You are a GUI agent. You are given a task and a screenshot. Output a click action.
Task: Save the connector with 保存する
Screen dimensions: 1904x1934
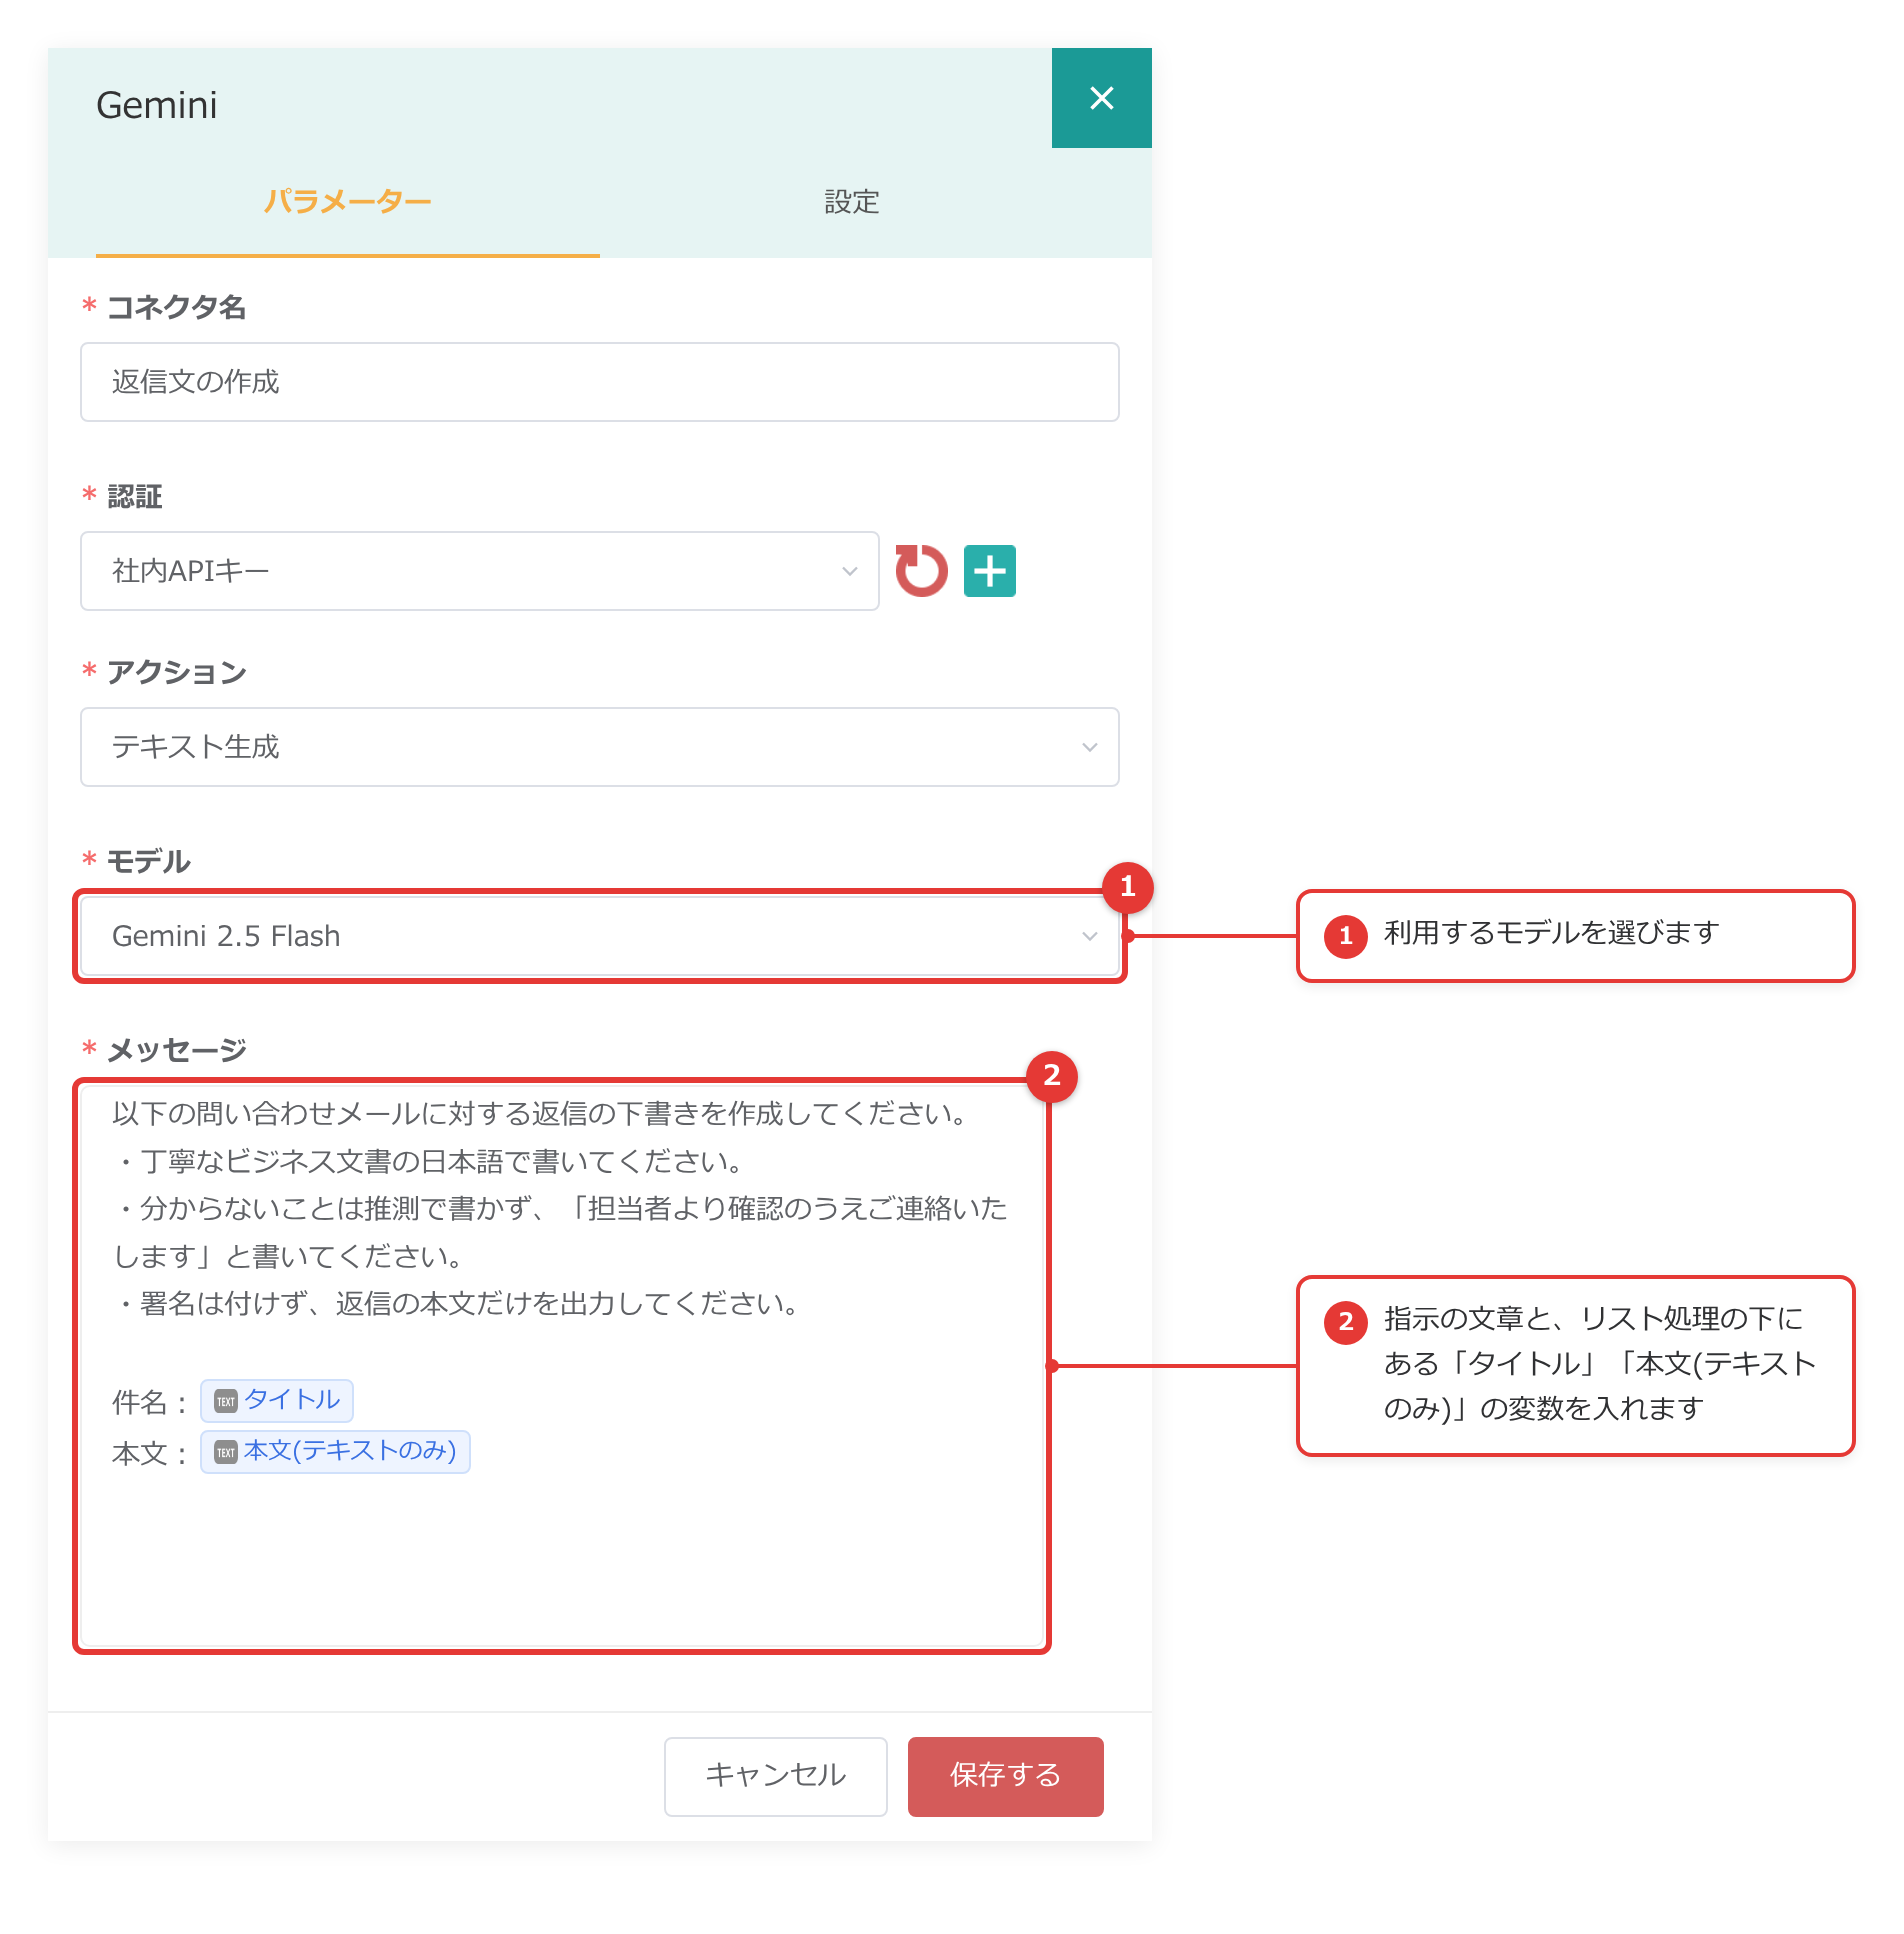pyautogui.click(x=1006, y=1776)
